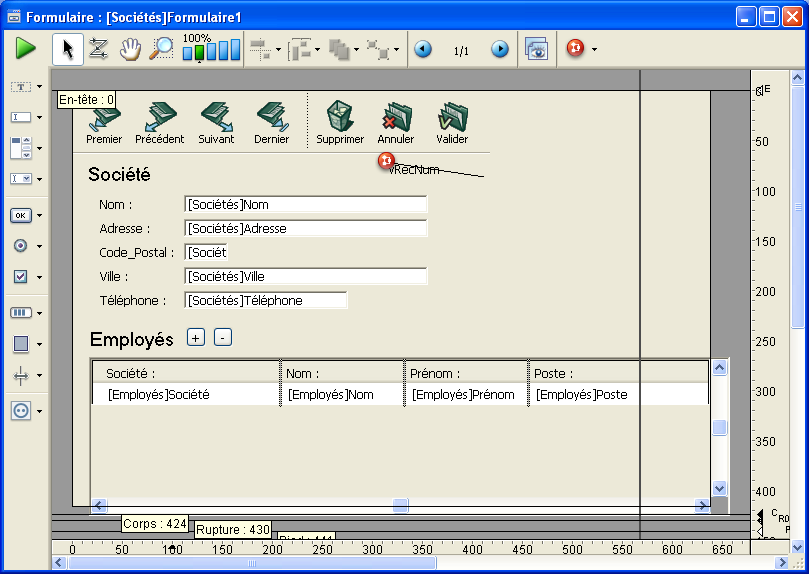Run the form with the green play button
Image resolution: width=809 pixels, height=574 pixels.
[26, 49]
